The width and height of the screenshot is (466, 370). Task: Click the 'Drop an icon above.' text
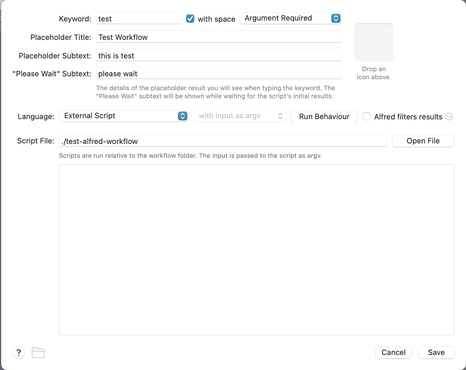click(374, 73)
